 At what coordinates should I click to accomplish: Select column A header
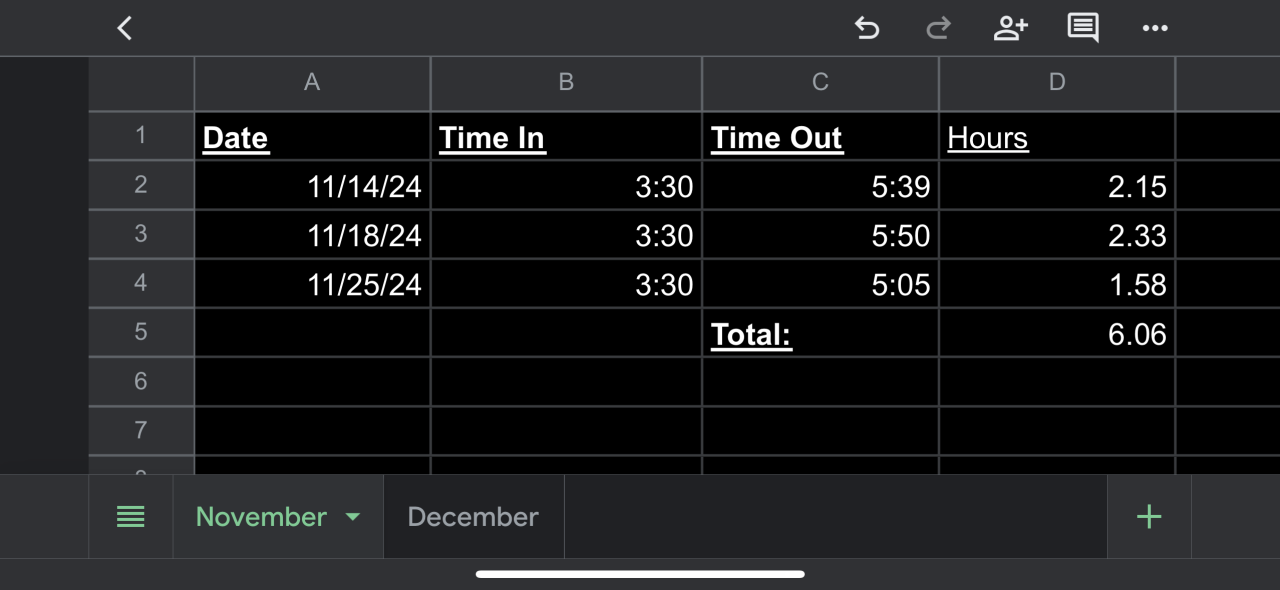[312, 83]
